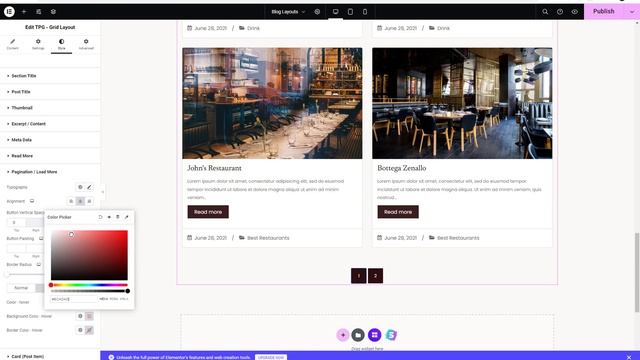Add new section with pink plus icon
The width and height of the screenshot is (640, 360).
(x=343, y=335)
